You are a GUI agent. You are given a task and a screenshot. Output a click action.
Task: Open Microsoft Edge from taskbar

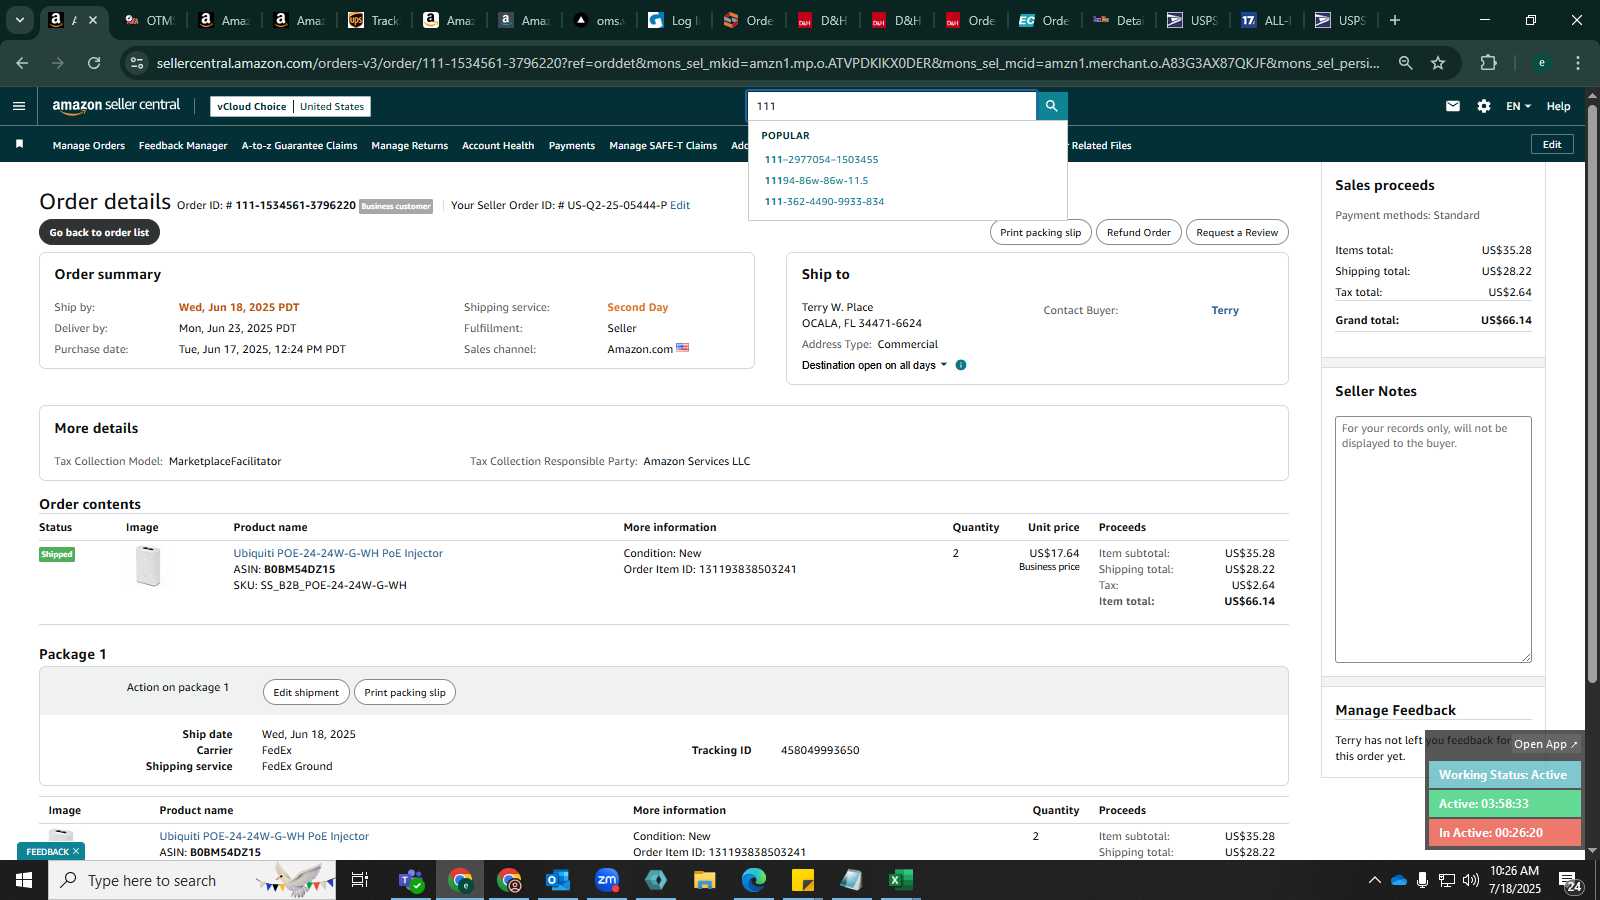tap(754, 880)
